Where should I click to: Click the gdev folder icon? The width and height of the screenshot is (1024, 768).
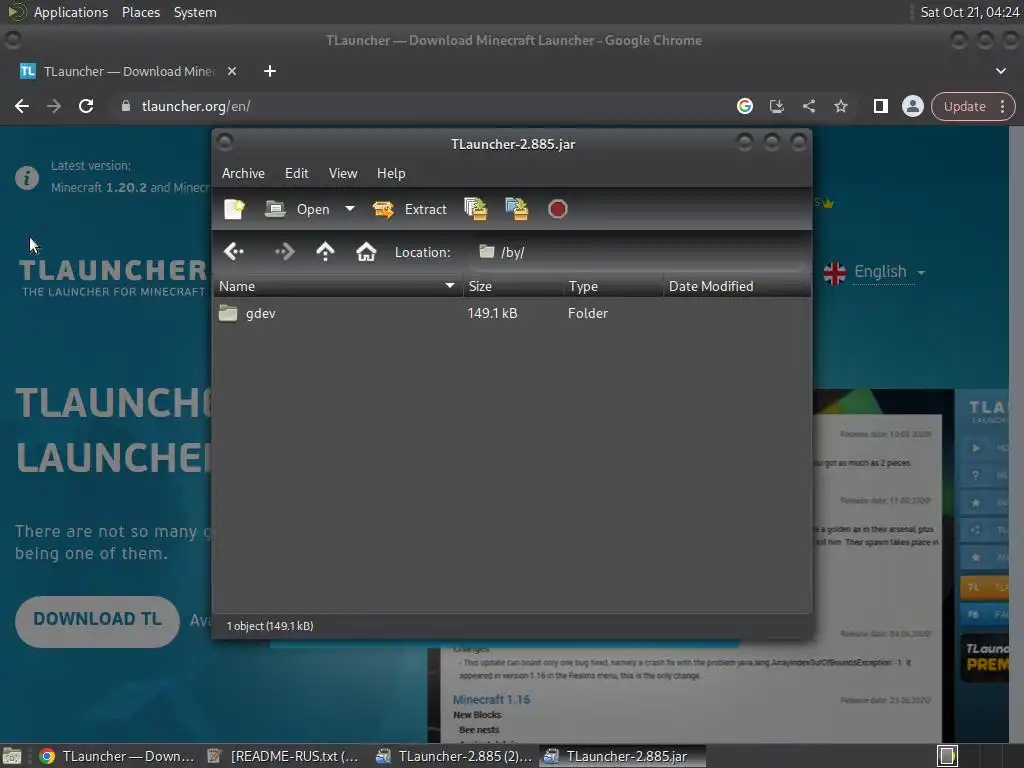pyautogui.click(x=228, y=313)
